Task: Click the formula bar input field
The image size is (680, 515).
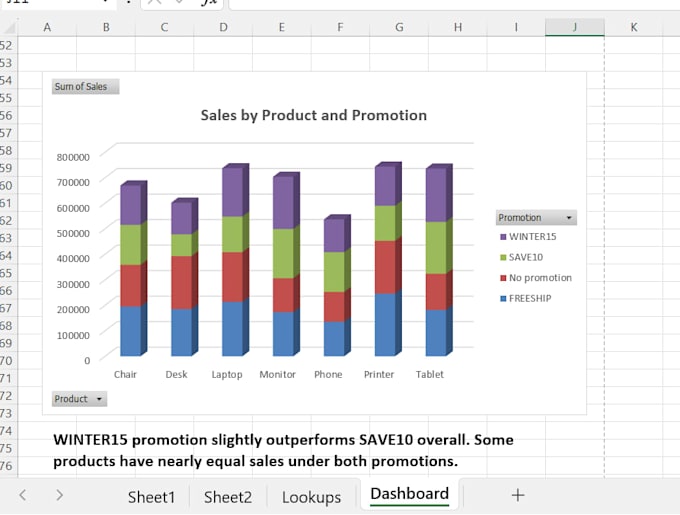Action: pos(454,3)
